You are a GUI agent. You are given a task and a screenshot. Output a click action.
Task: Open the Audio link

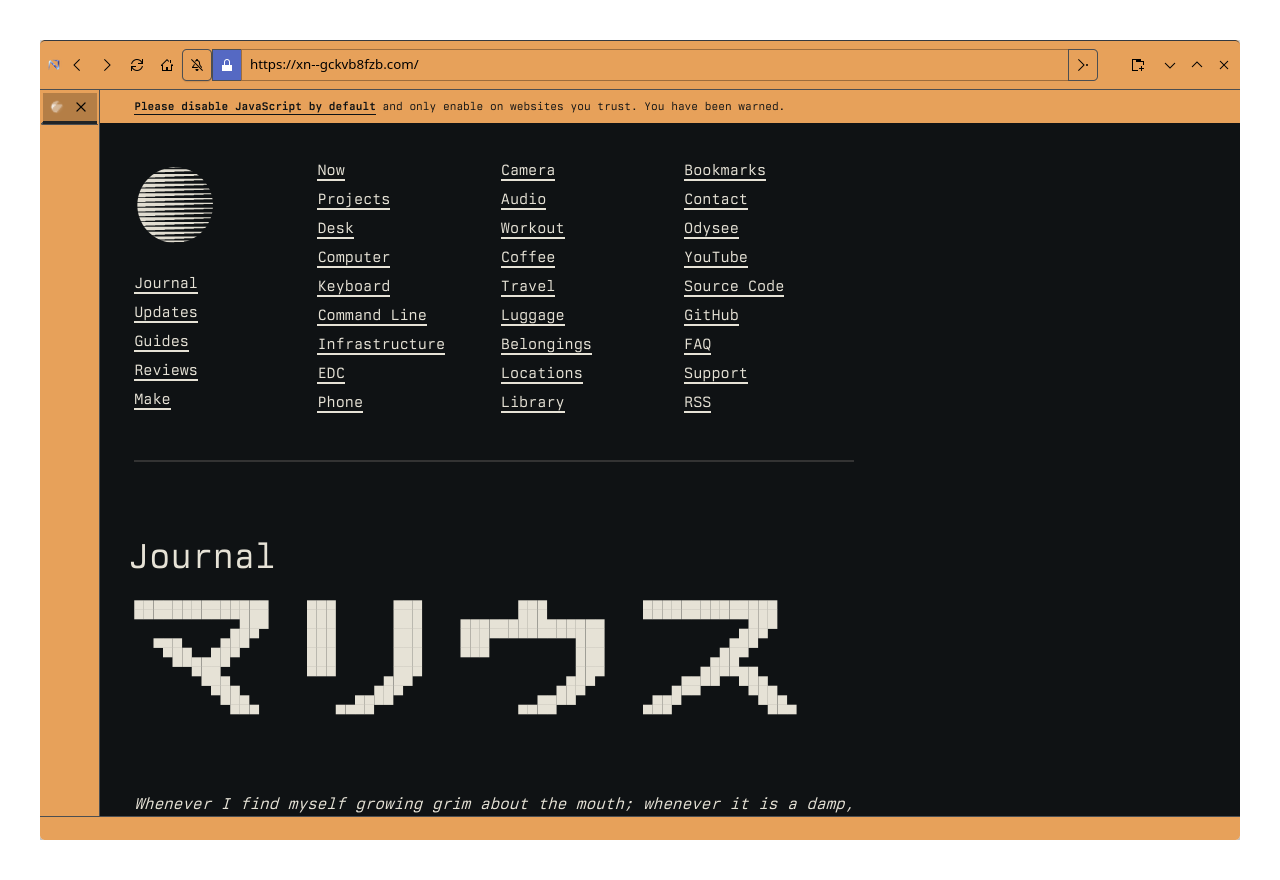pos(524,200)
